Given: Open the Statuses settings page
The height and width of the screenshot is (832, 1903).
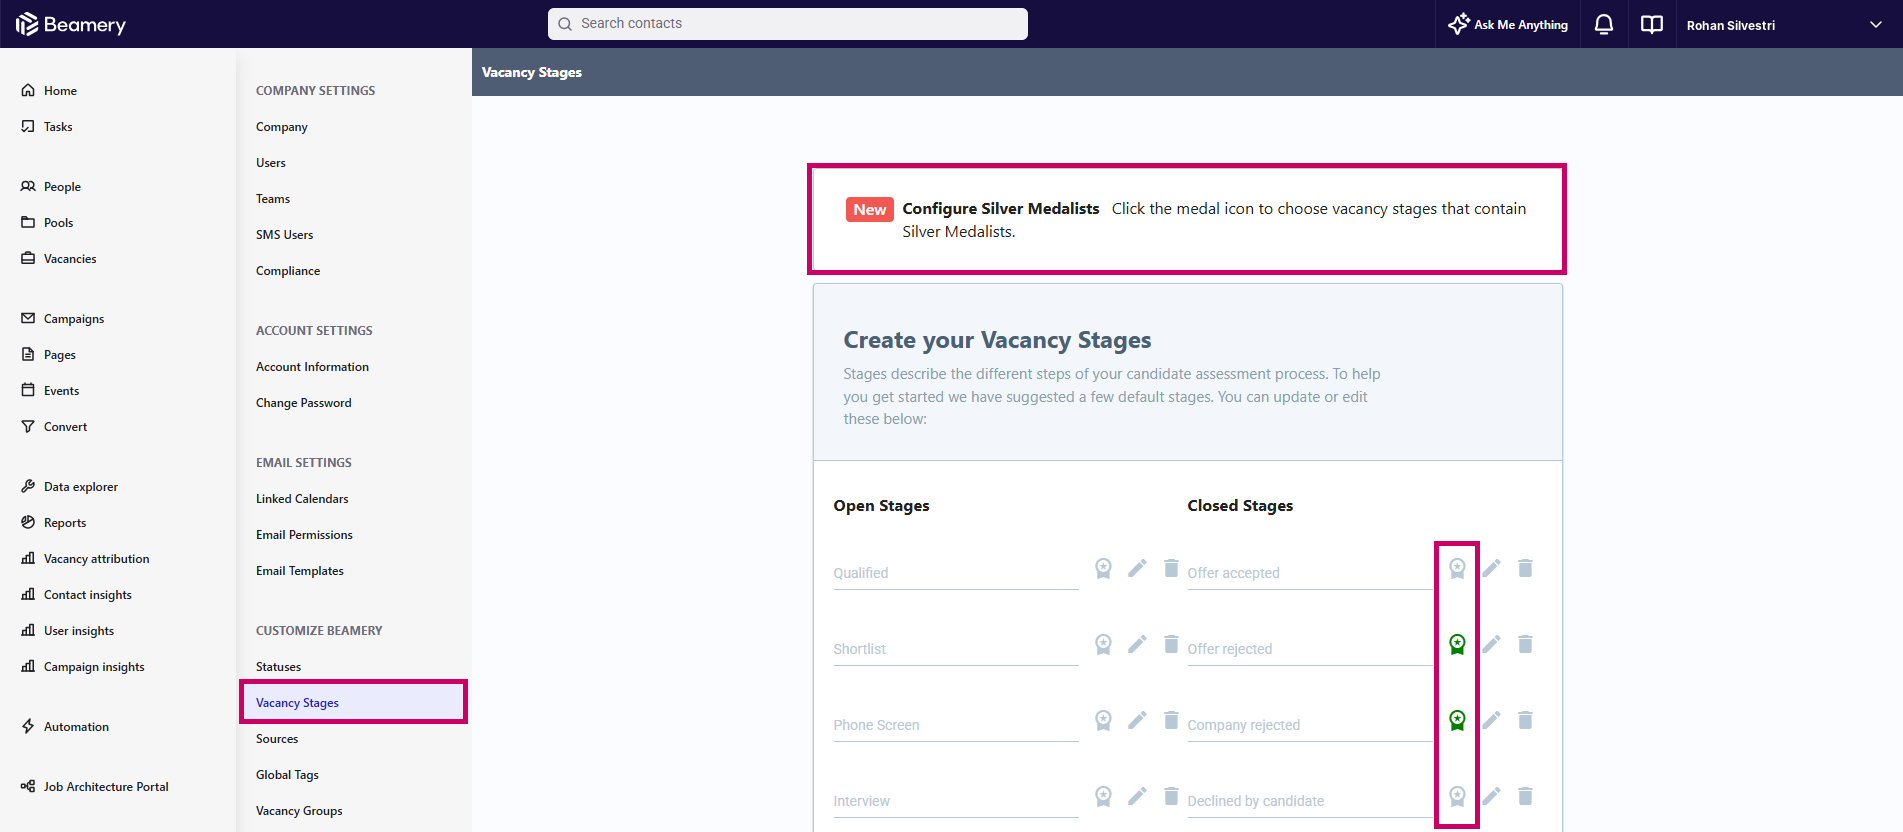Looking at the screenshot, I should point(278,667).
